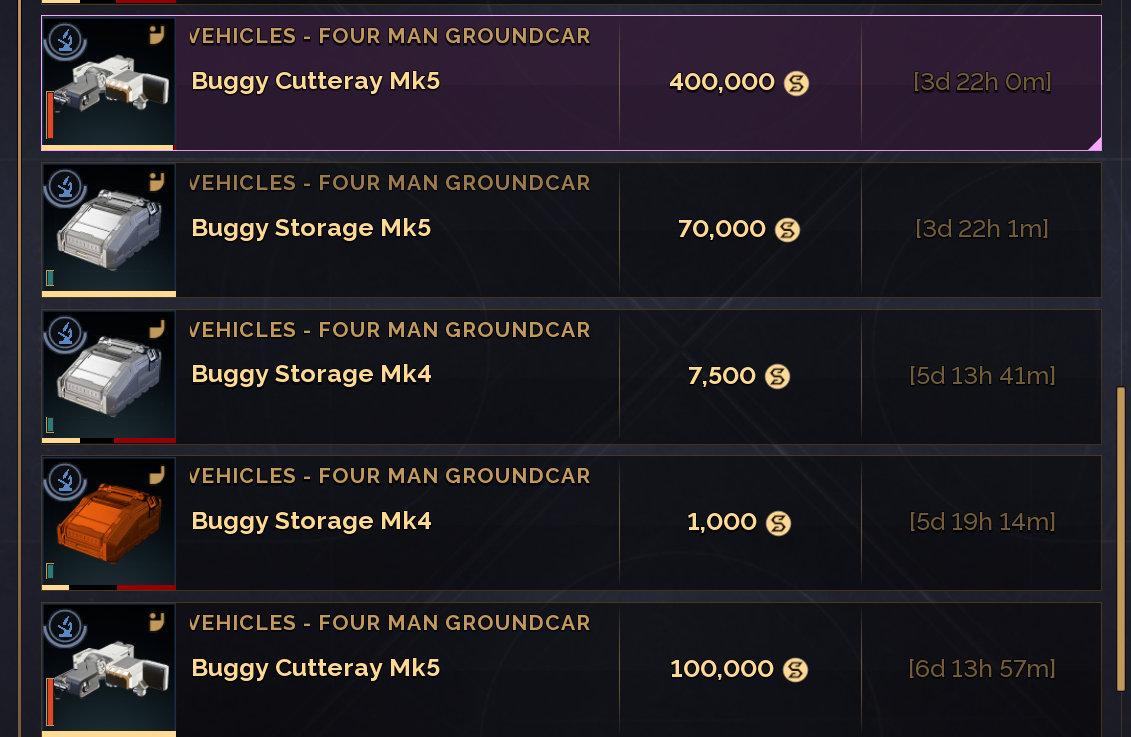Click the Solari coin icon next to 70,000
This screenshot has width=1131, height=737.
pos(788,230)
